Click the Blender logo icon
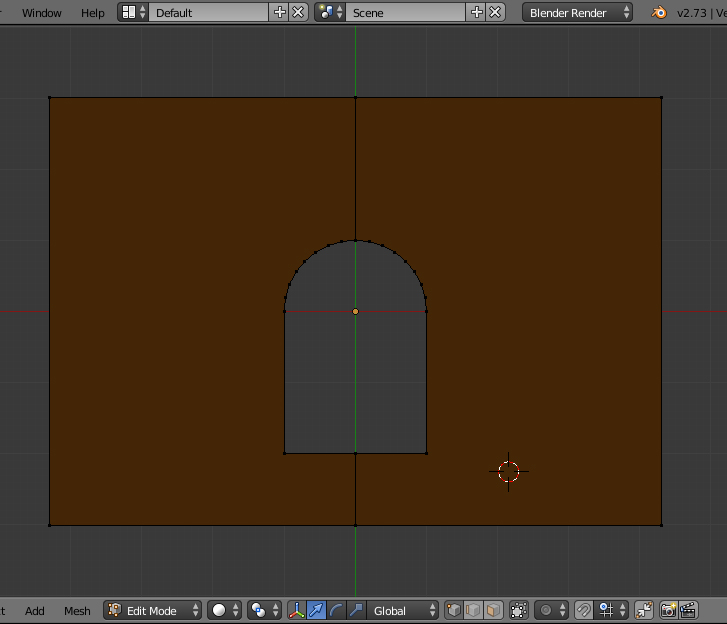Screen dimensions: 727x624 click(659, 13)
